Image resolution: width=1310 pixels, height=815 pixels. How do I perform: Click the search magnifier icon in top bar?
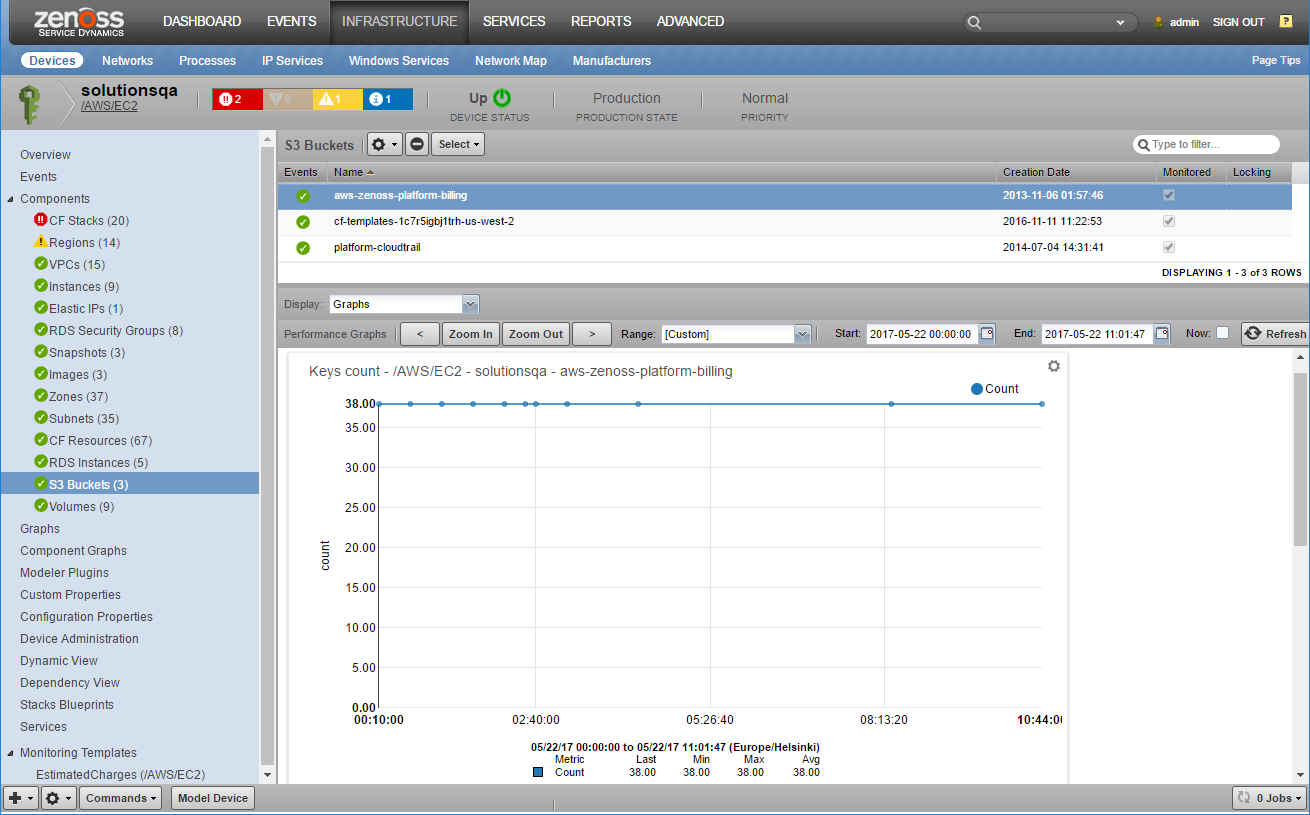[x=974, y=22]
